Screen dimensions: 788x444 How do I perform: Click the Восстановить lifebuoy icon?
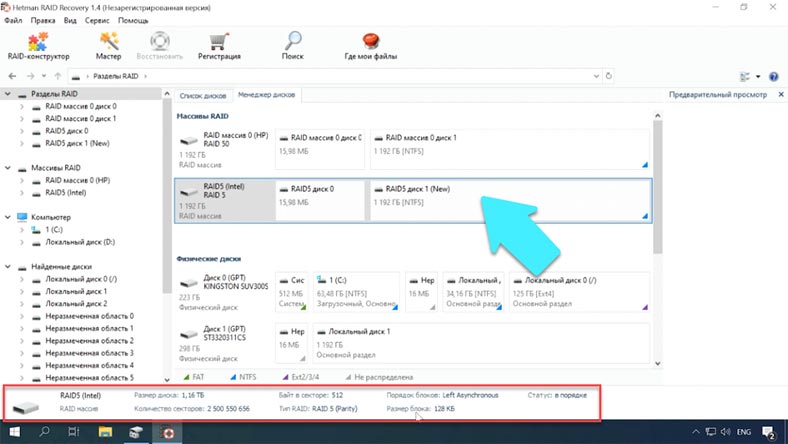[x=160, y=41]
